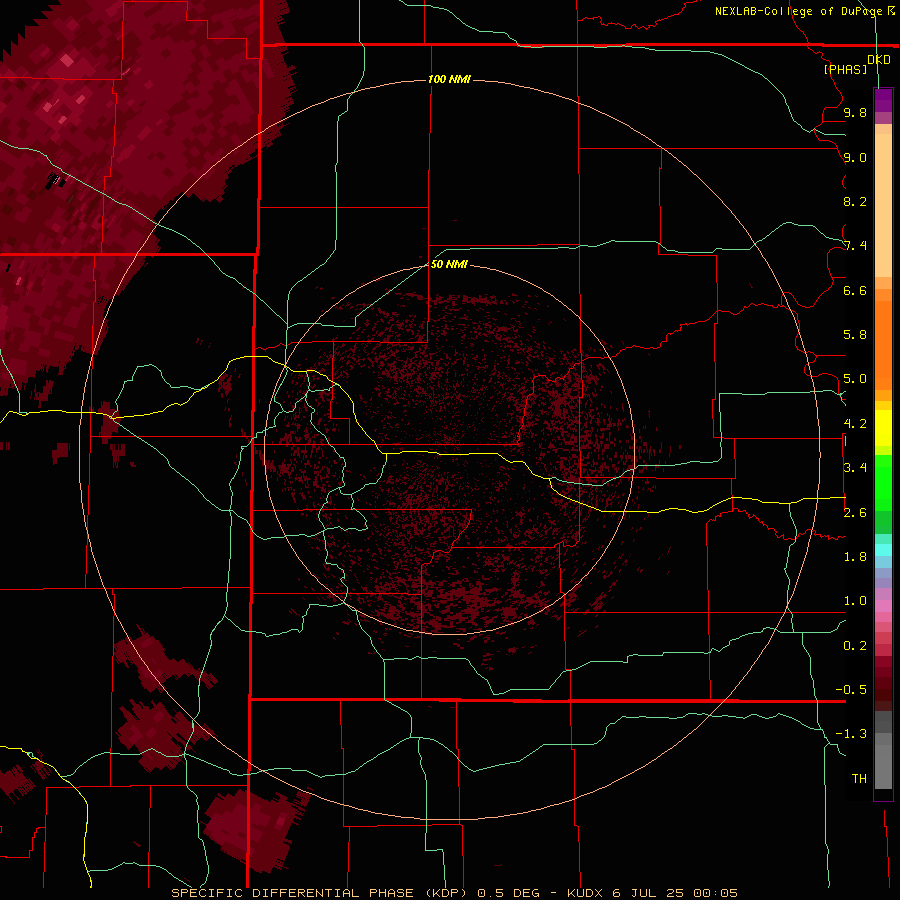Click the 1.0 scale value
The image size is (900, 900).
pyautogui.click(x=855, y=601)
